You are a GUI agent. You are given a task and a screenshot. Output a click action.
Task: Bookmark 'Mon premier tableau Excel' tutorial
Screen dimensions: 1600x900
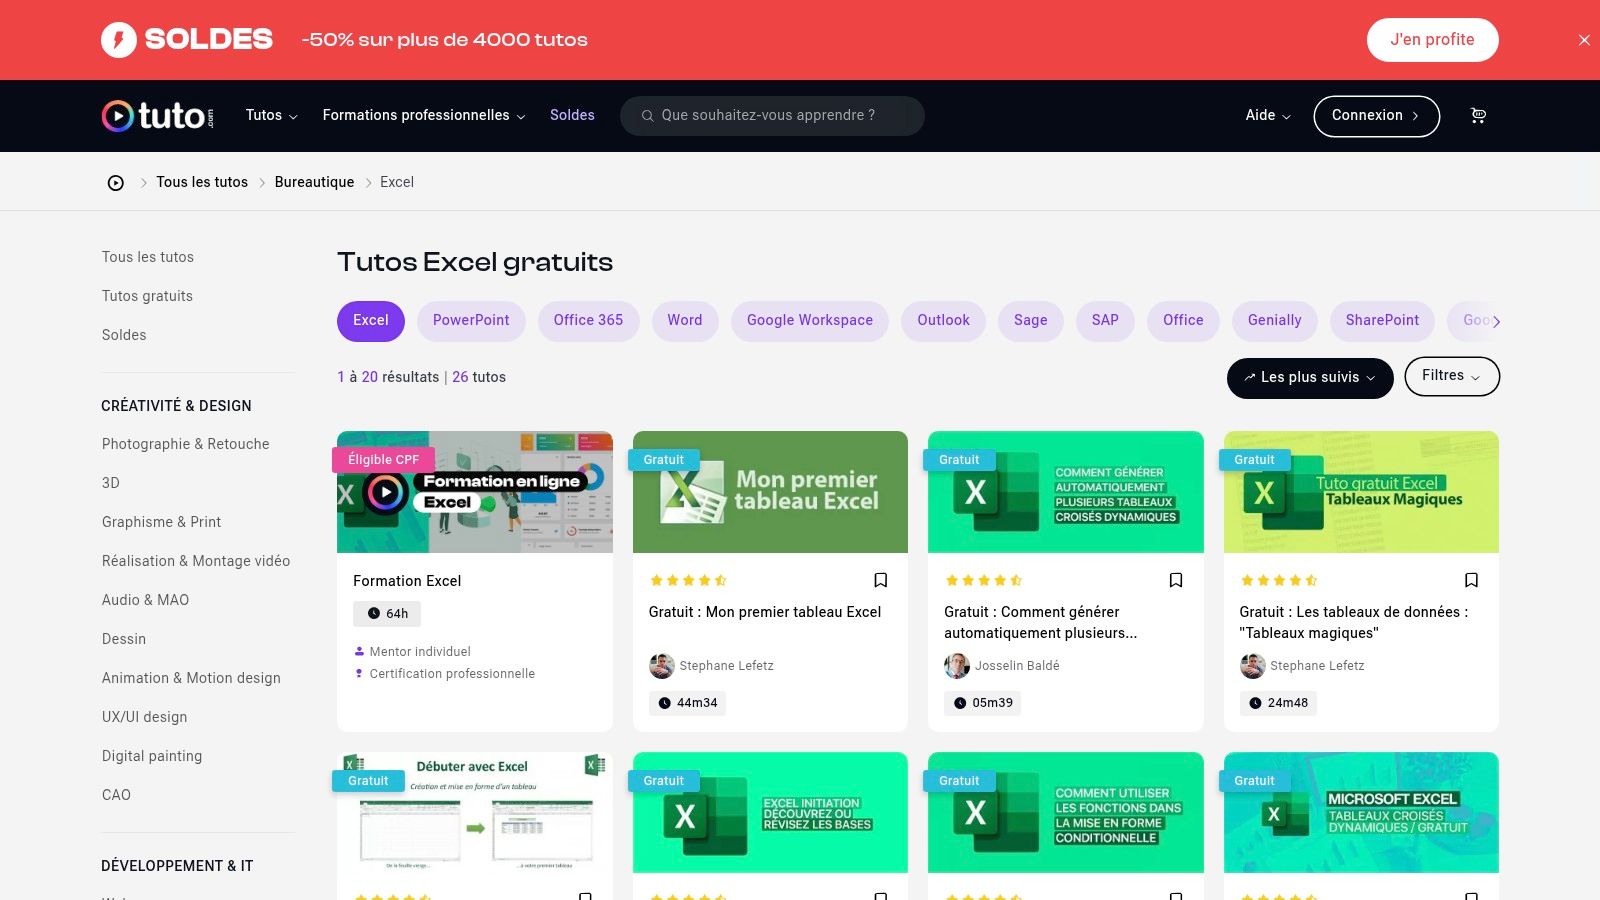(881, 580)
